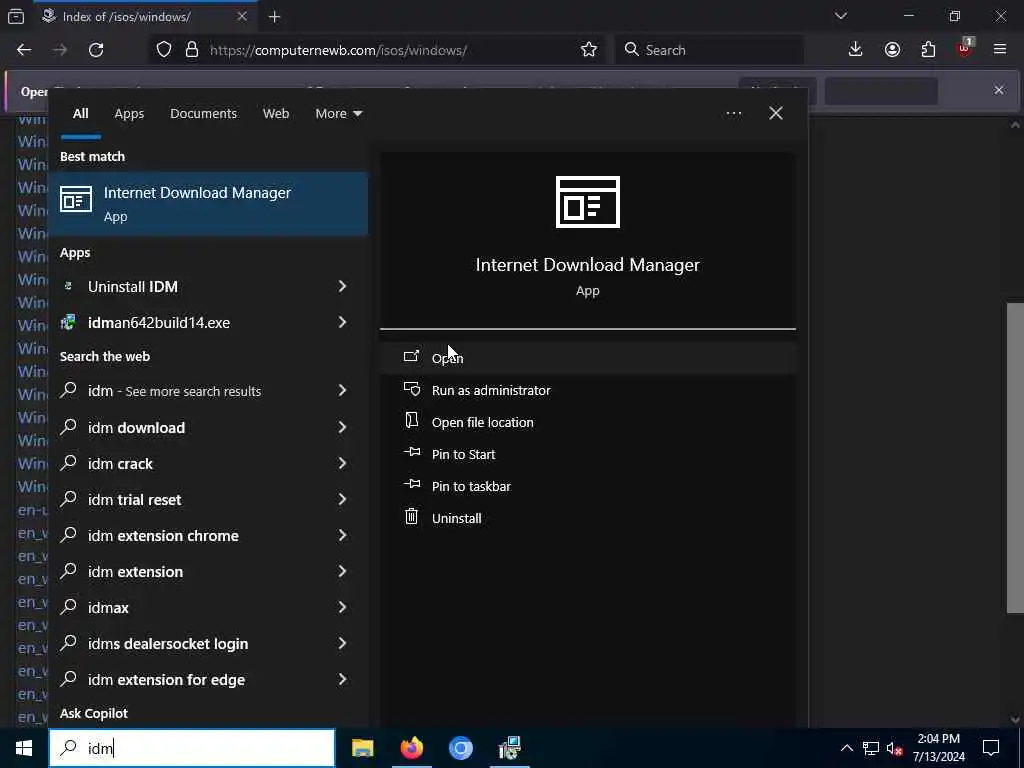This screenshot has height=768, width=1024.
Task: Open the Firefox list all tabs chevron
Action: (x=840, y=16)
